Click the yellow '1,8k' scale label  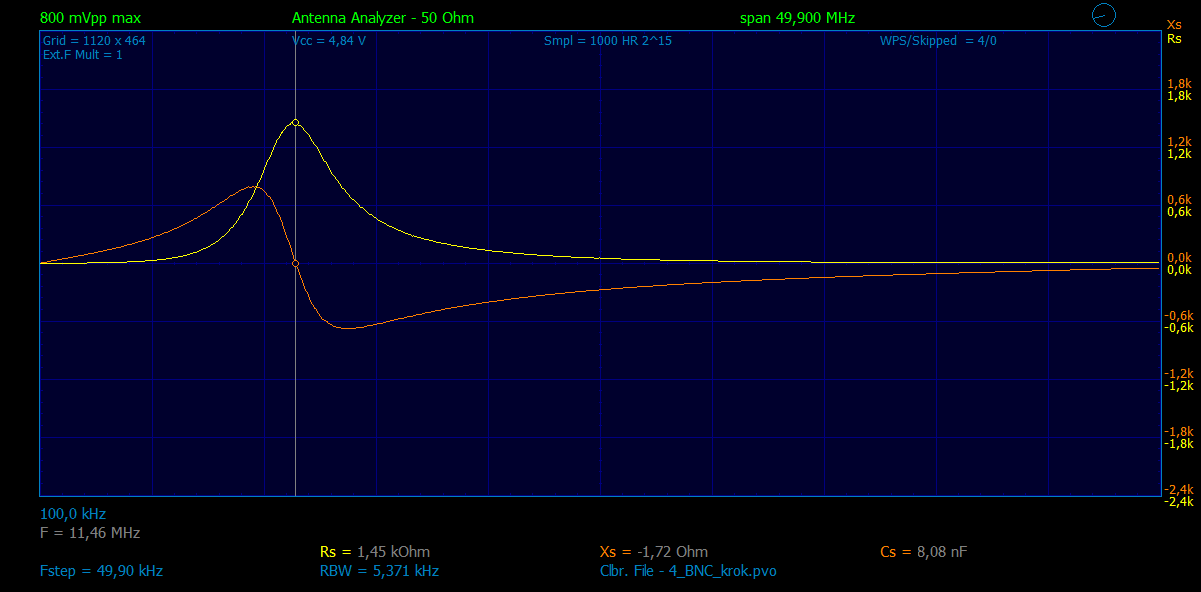point(1180,96)
